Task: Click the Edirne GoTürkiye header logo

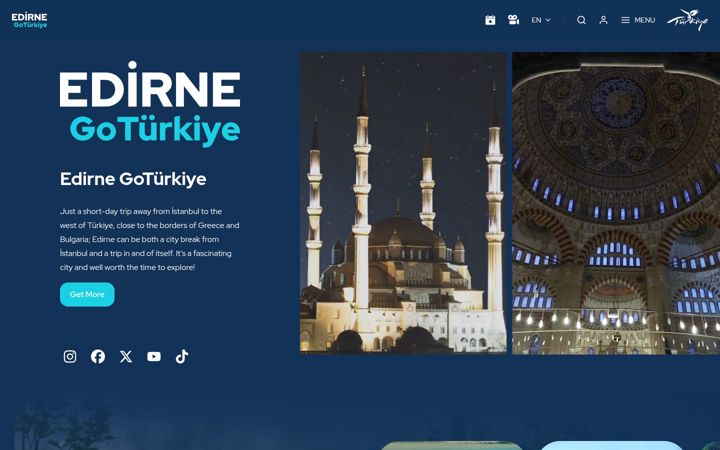Action: click(x=29, y=20)
